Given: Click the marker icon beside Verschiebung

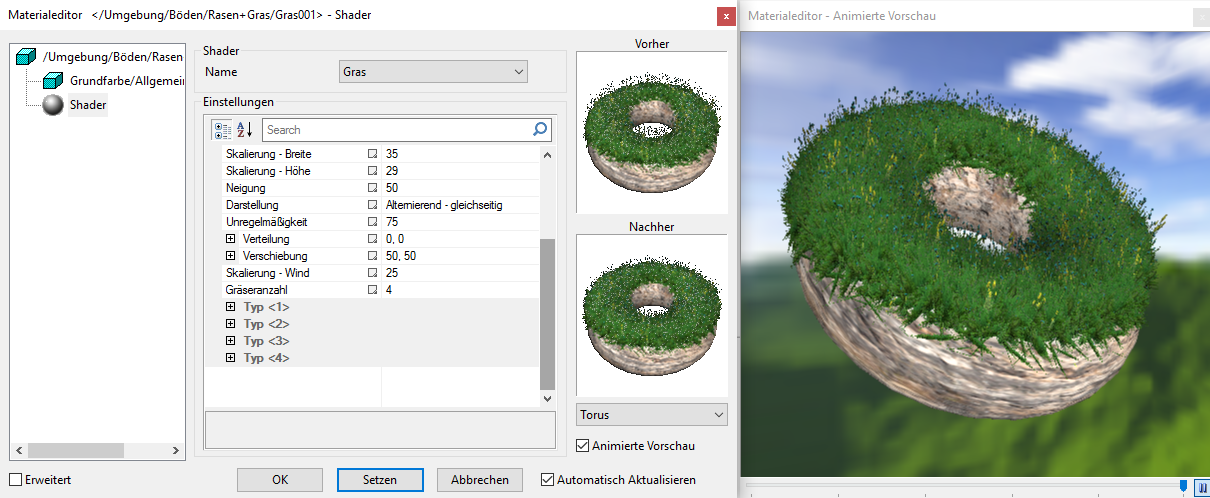Looking at the screenshot, I should pyautogui.click(x=373, y=256).
